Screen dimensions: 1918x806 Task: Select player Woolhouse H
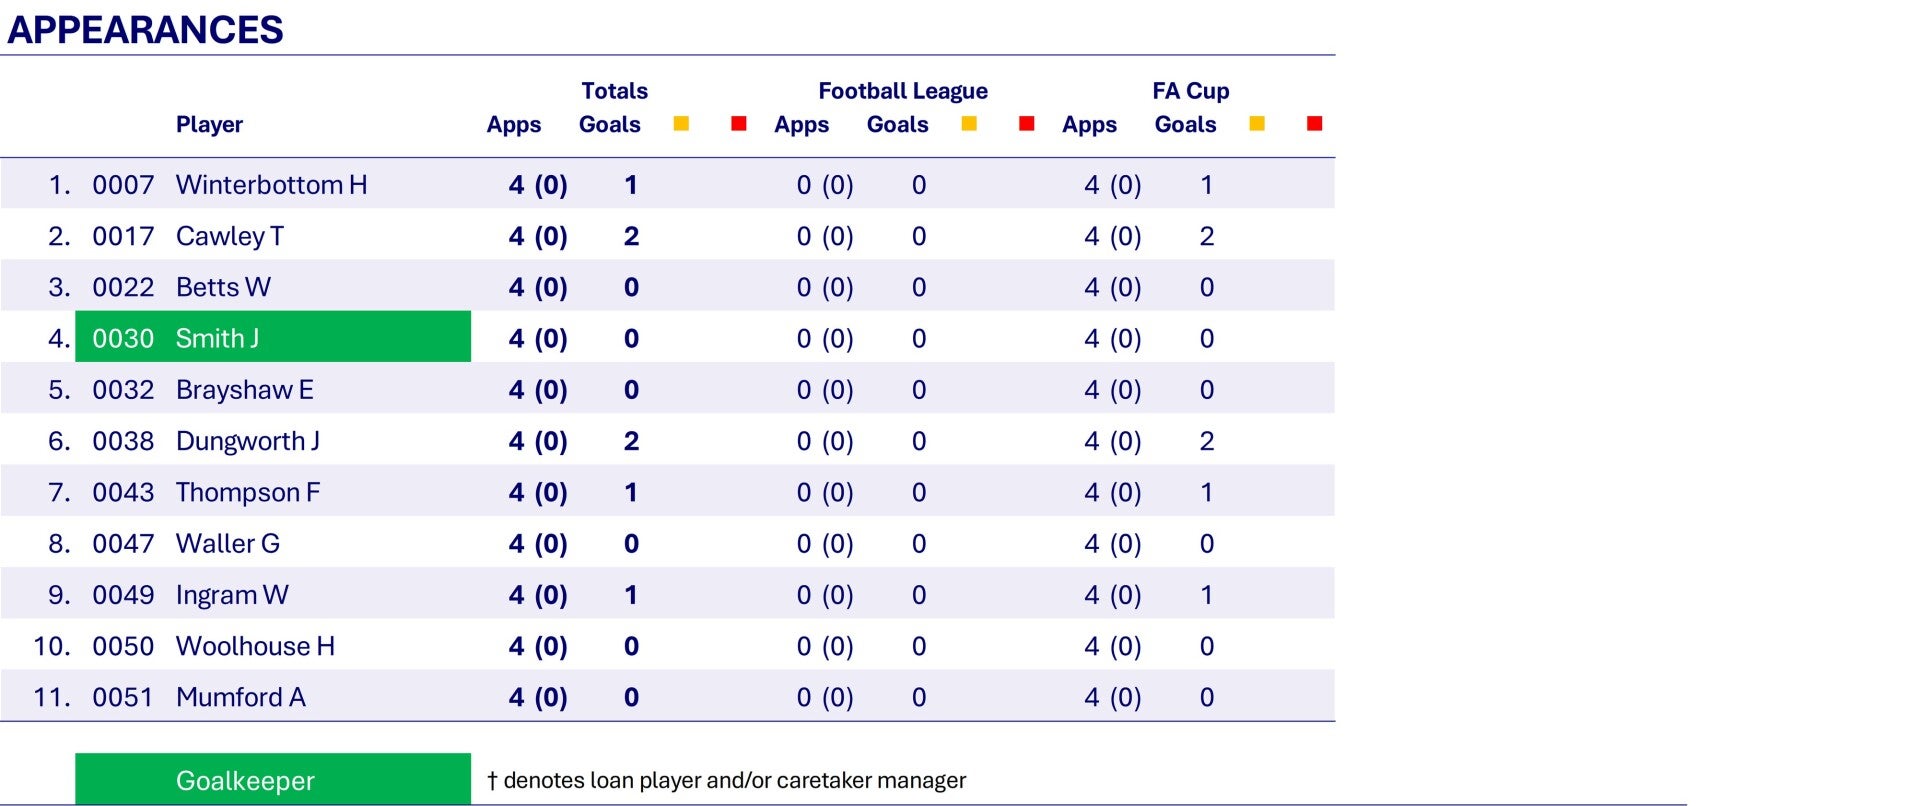click(255, 646)
